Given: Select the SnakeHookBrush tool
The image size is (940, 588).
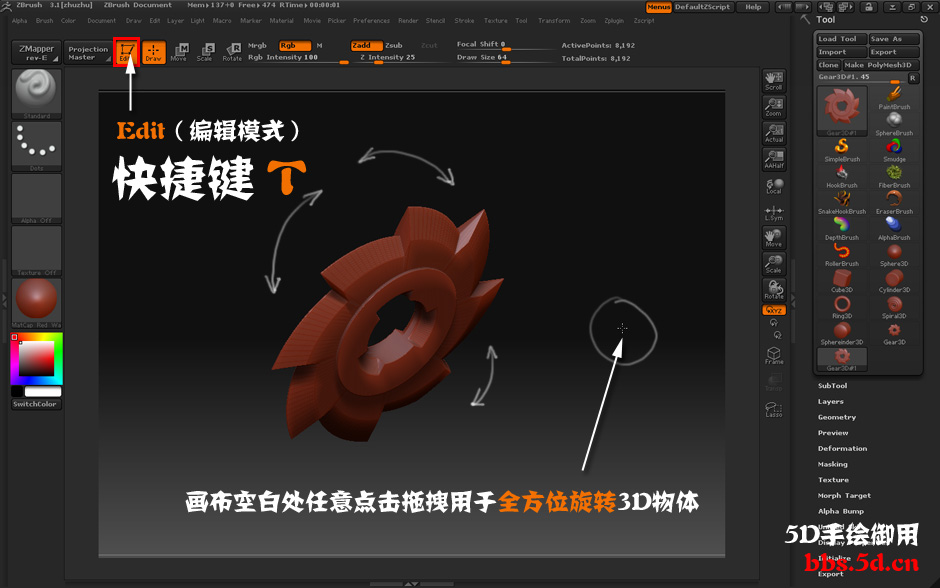Looking at the screenshot, I should (842, 203).
